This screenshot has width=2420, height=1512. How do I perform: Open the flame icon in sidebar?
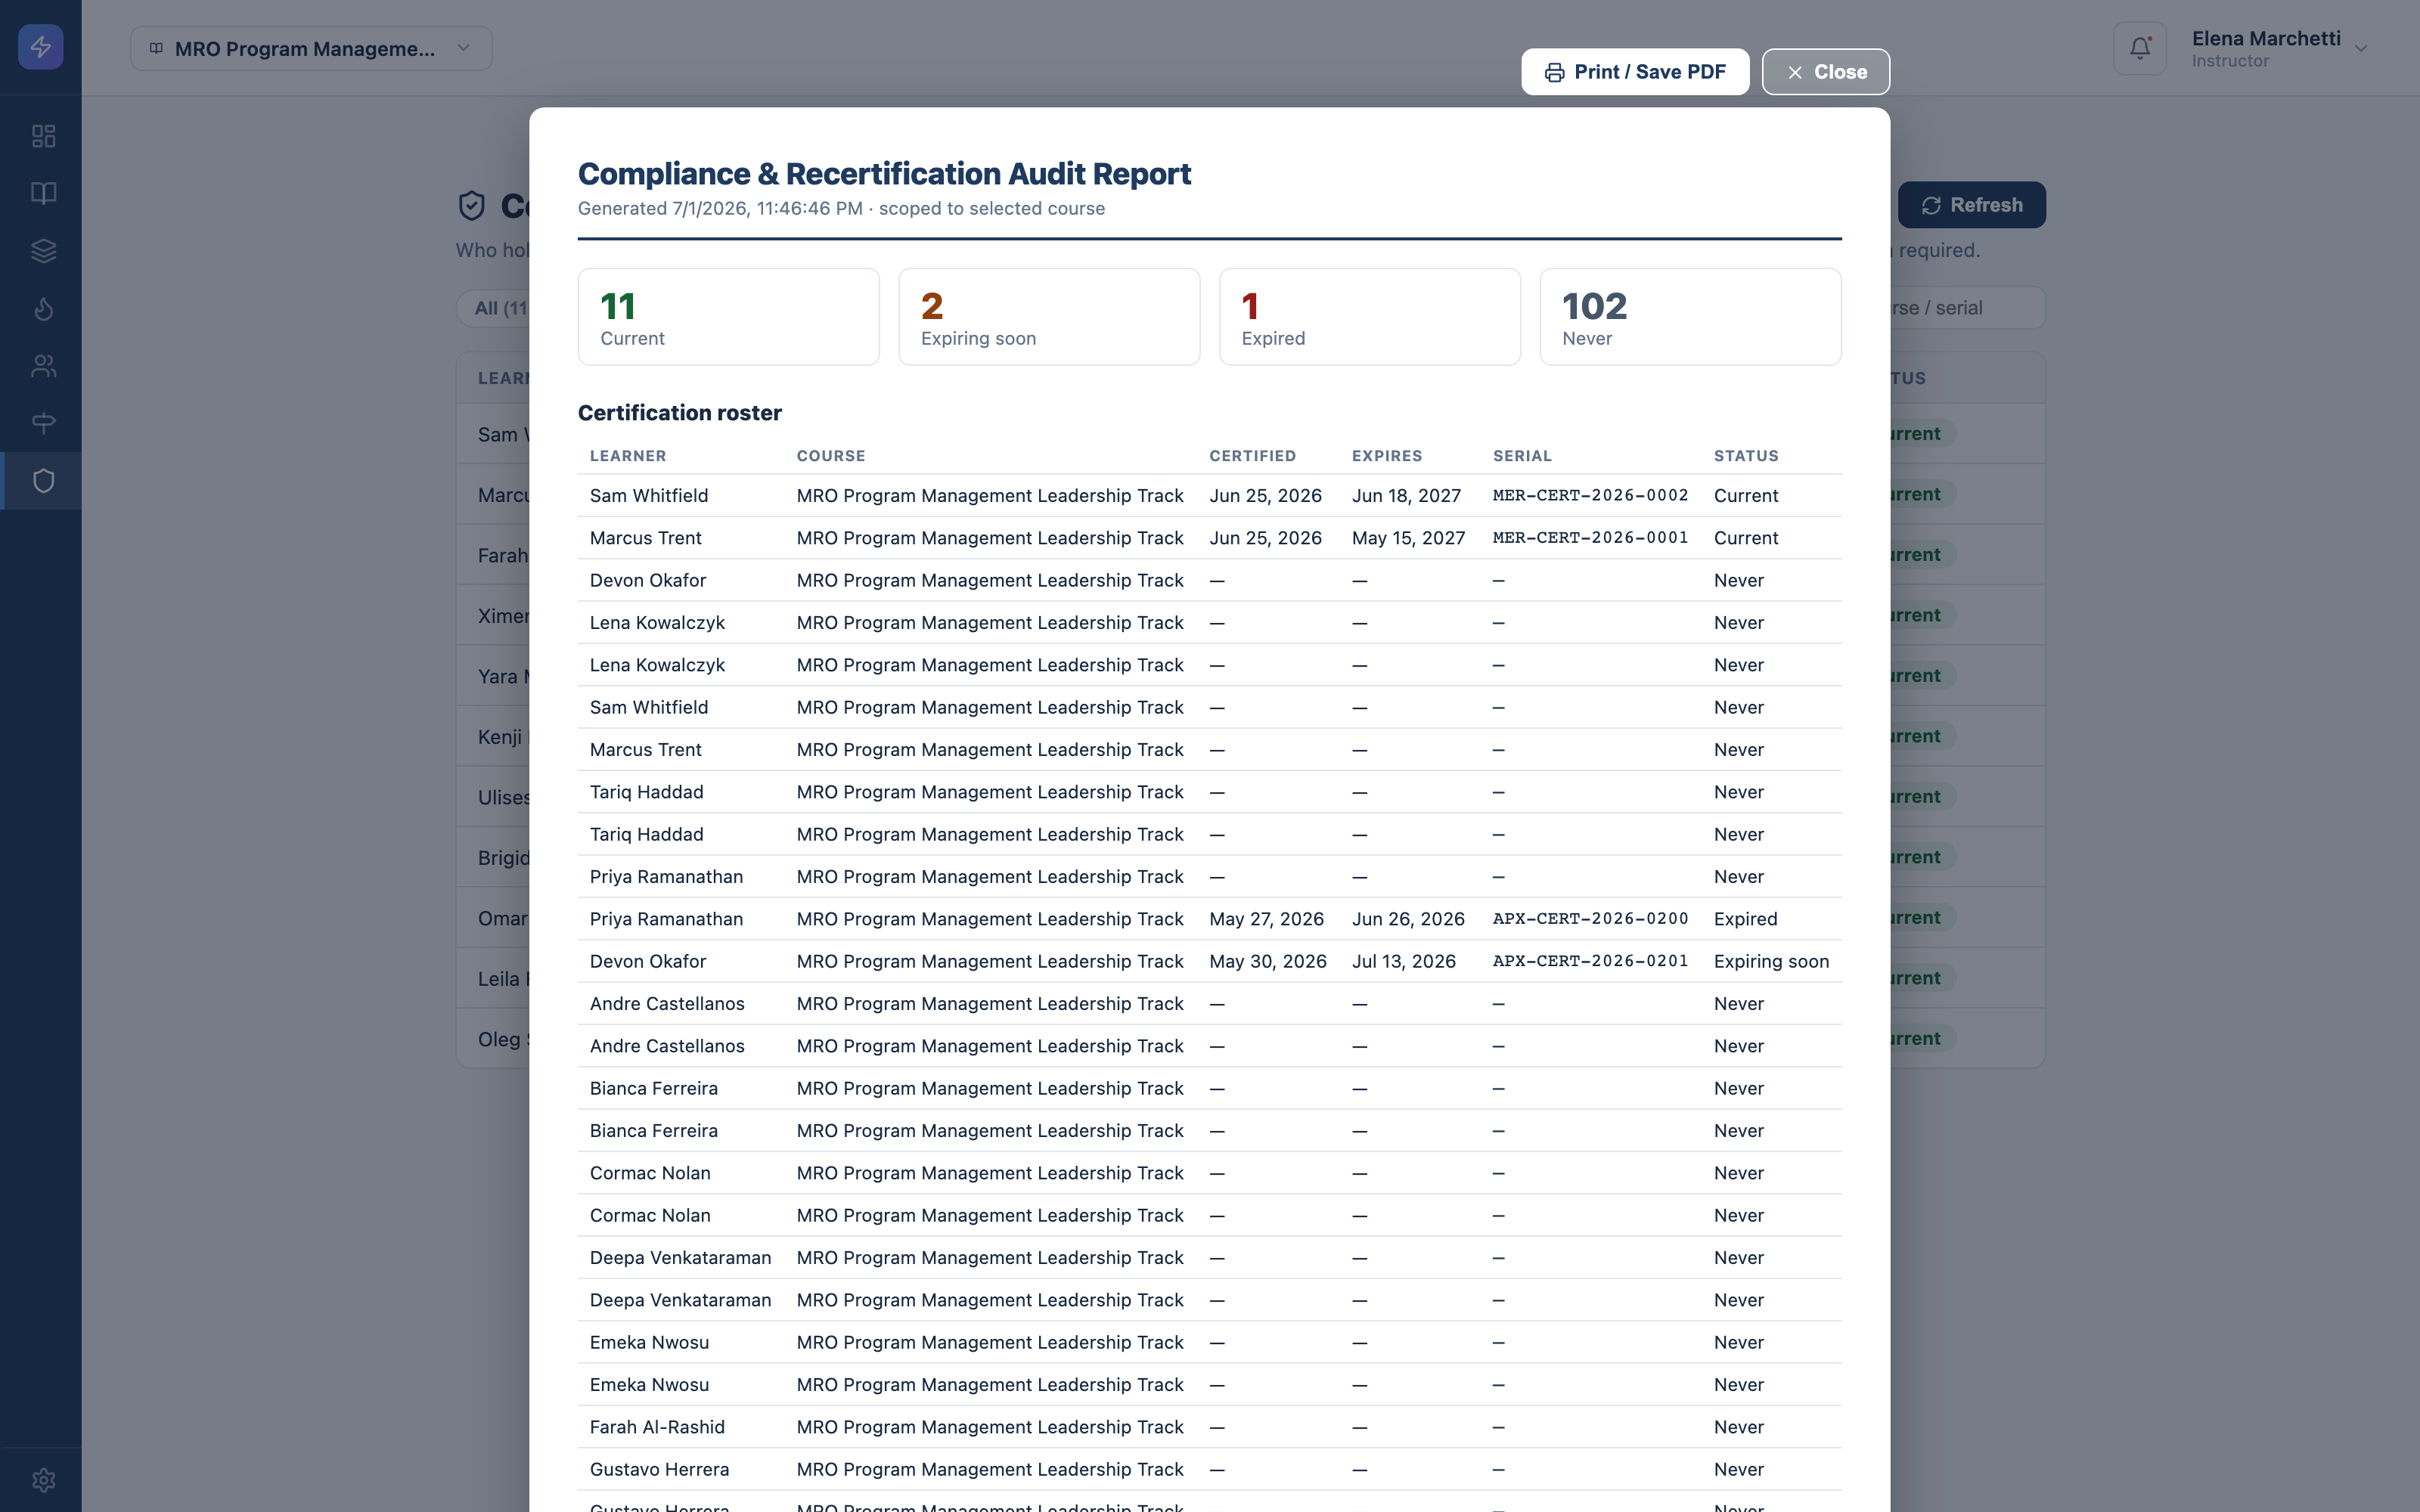43,308
